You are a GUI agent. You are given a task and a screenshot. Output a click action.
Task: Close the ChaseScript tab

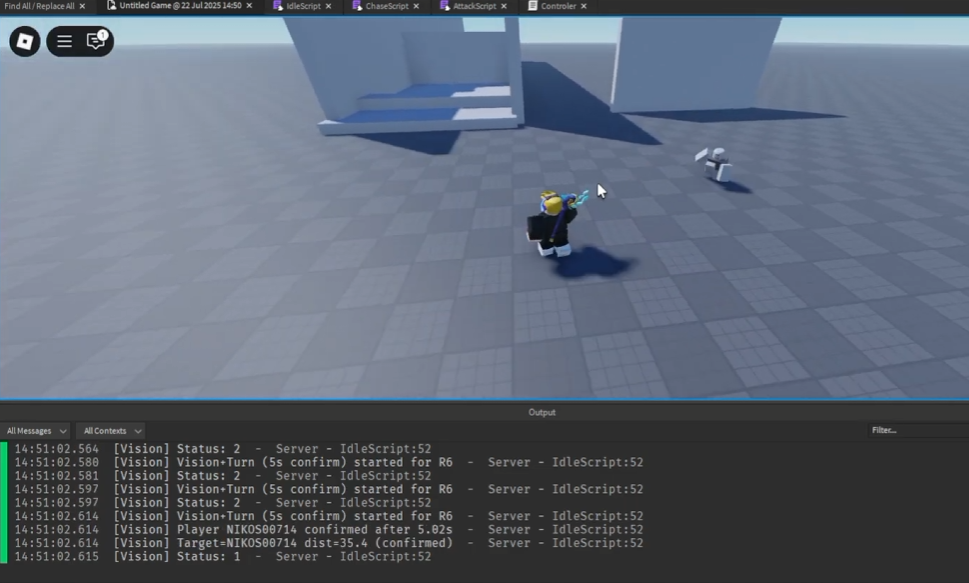pos(416,6)
